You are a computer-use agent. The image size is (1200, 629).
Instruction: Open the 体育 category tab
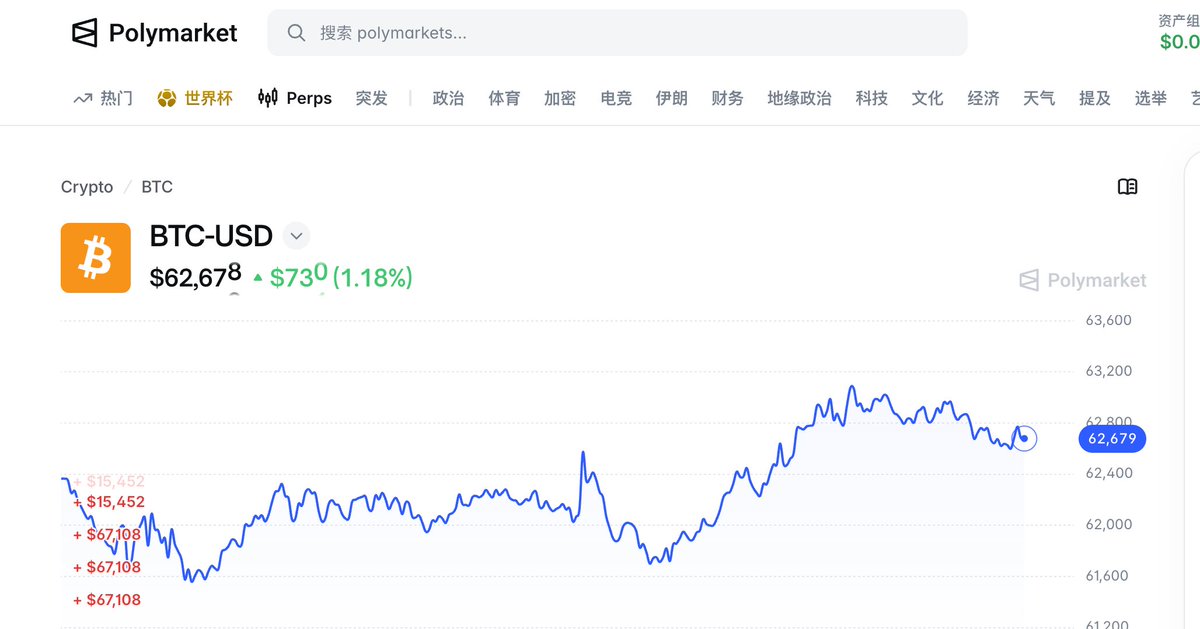pyautogui.click(x=504, y=98)
